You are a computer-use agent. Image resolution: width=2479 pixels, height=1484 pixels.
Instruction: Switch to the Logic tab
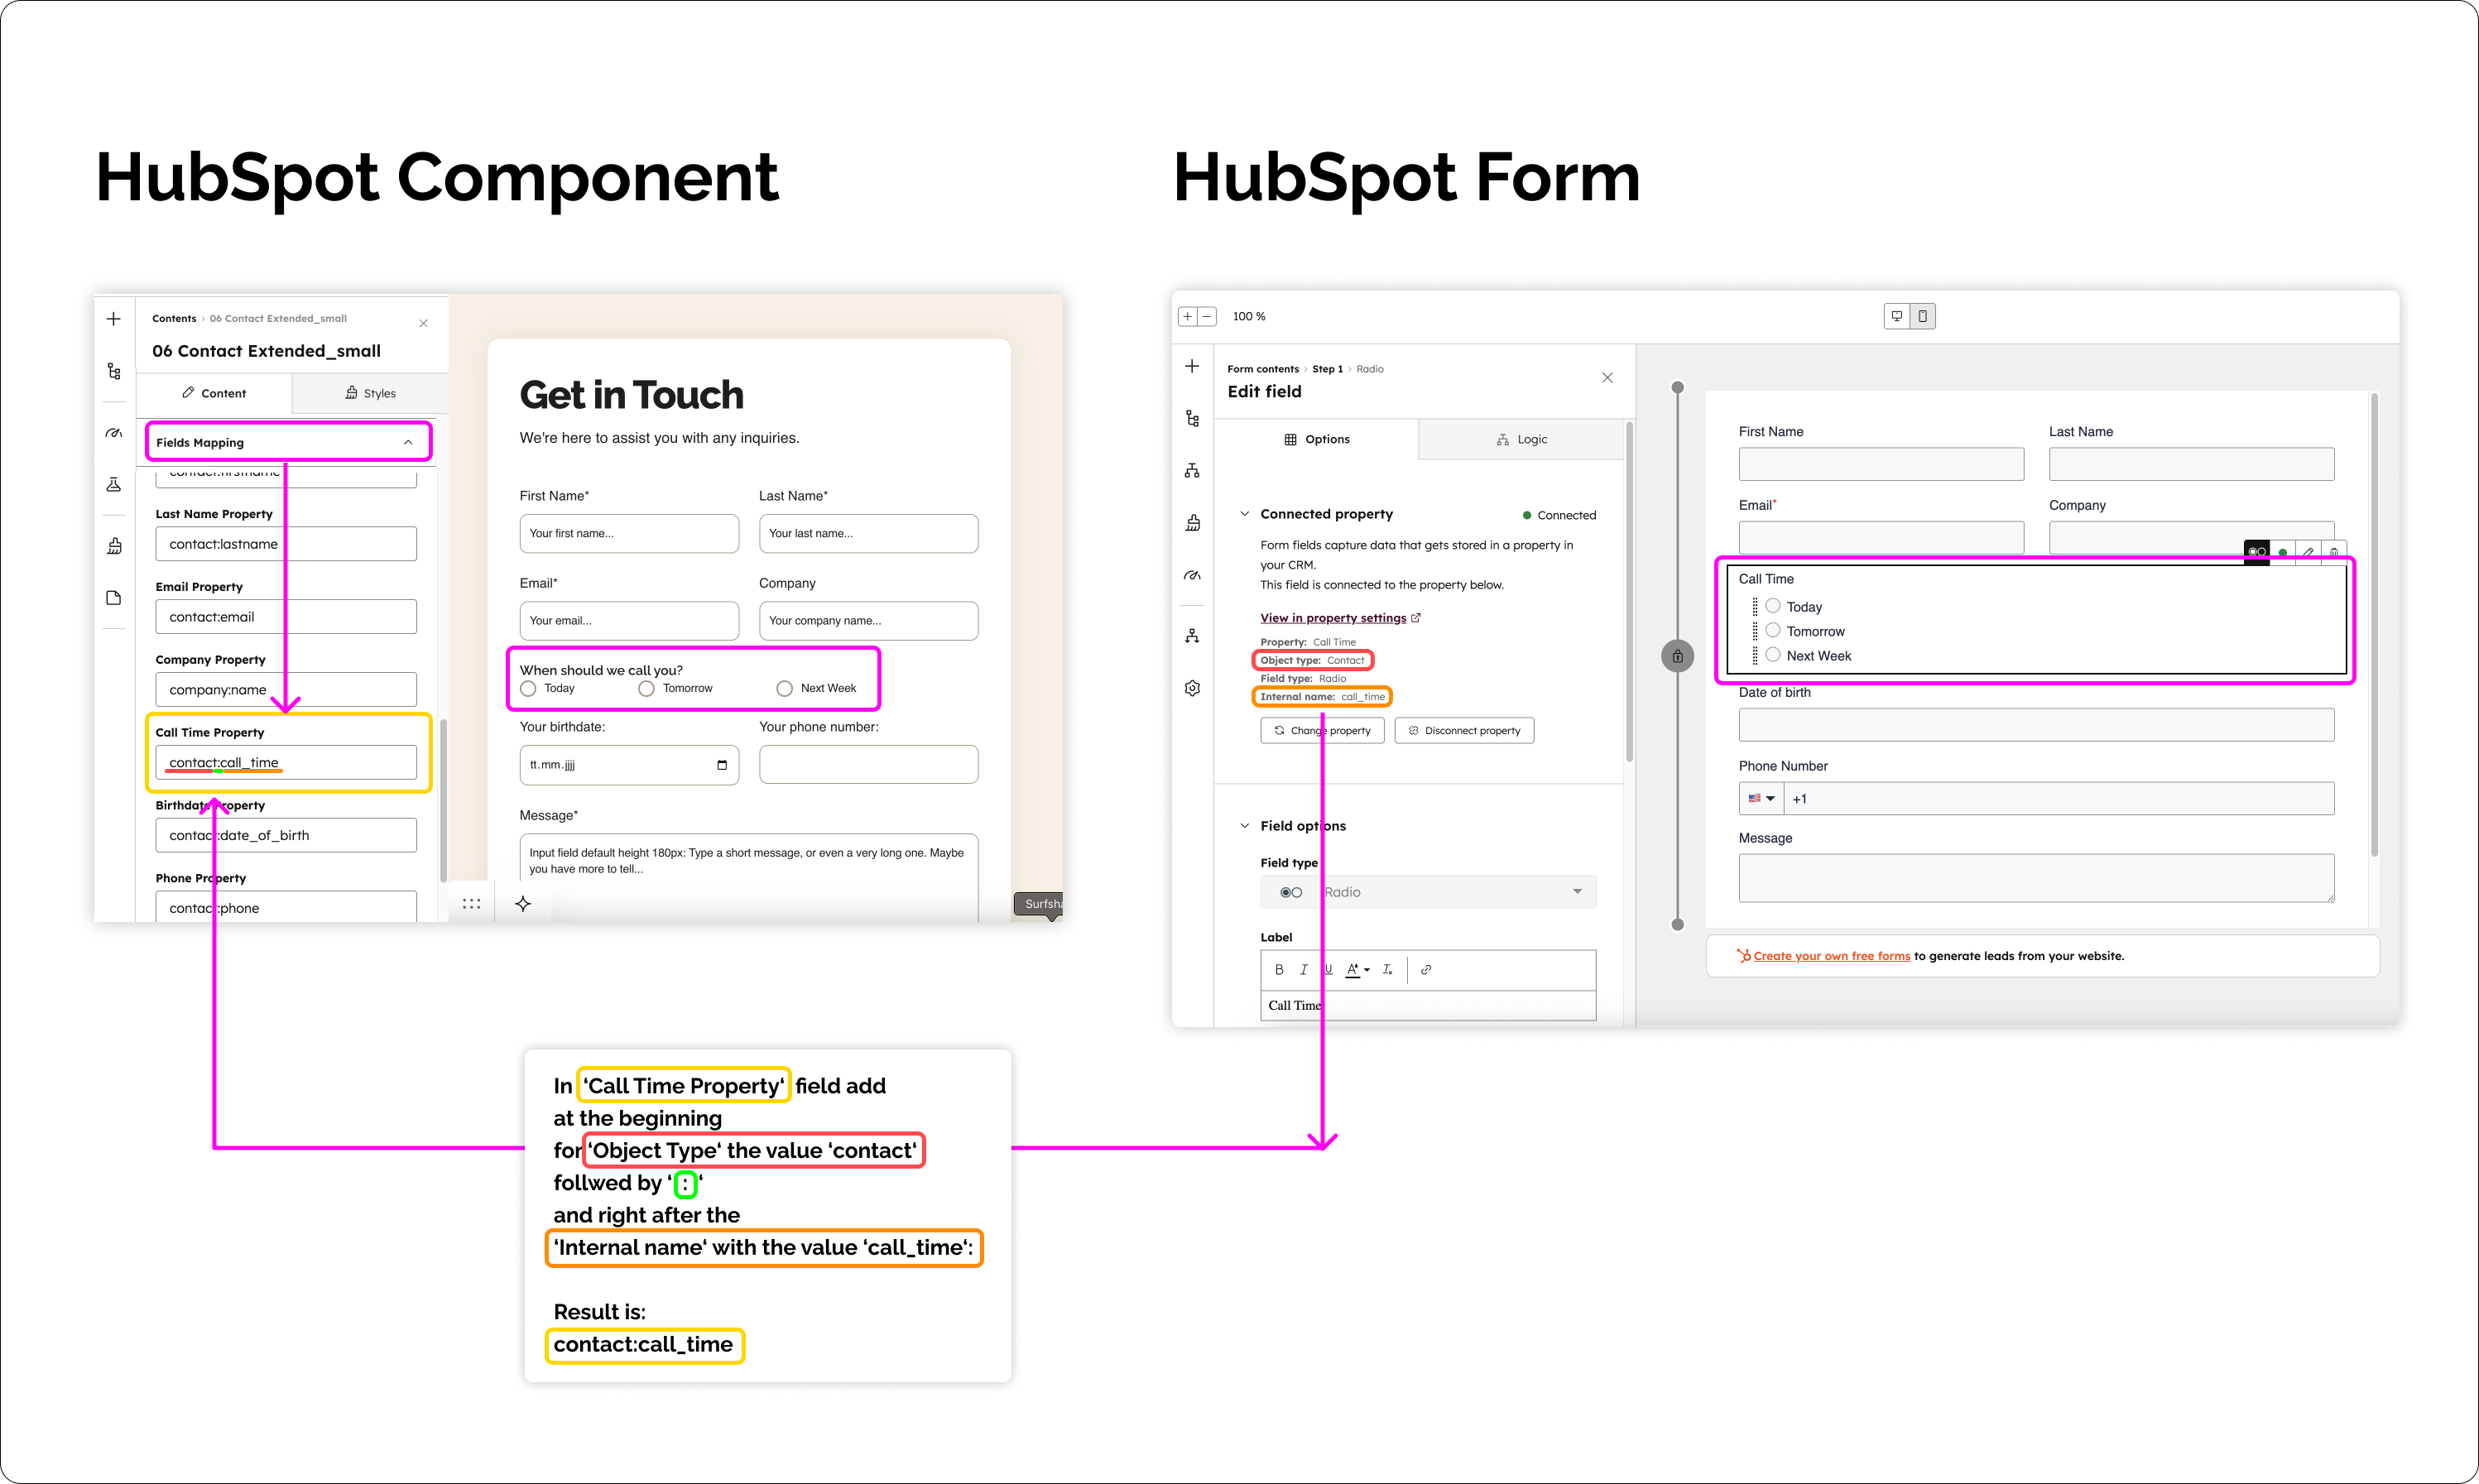[1521, 439]
